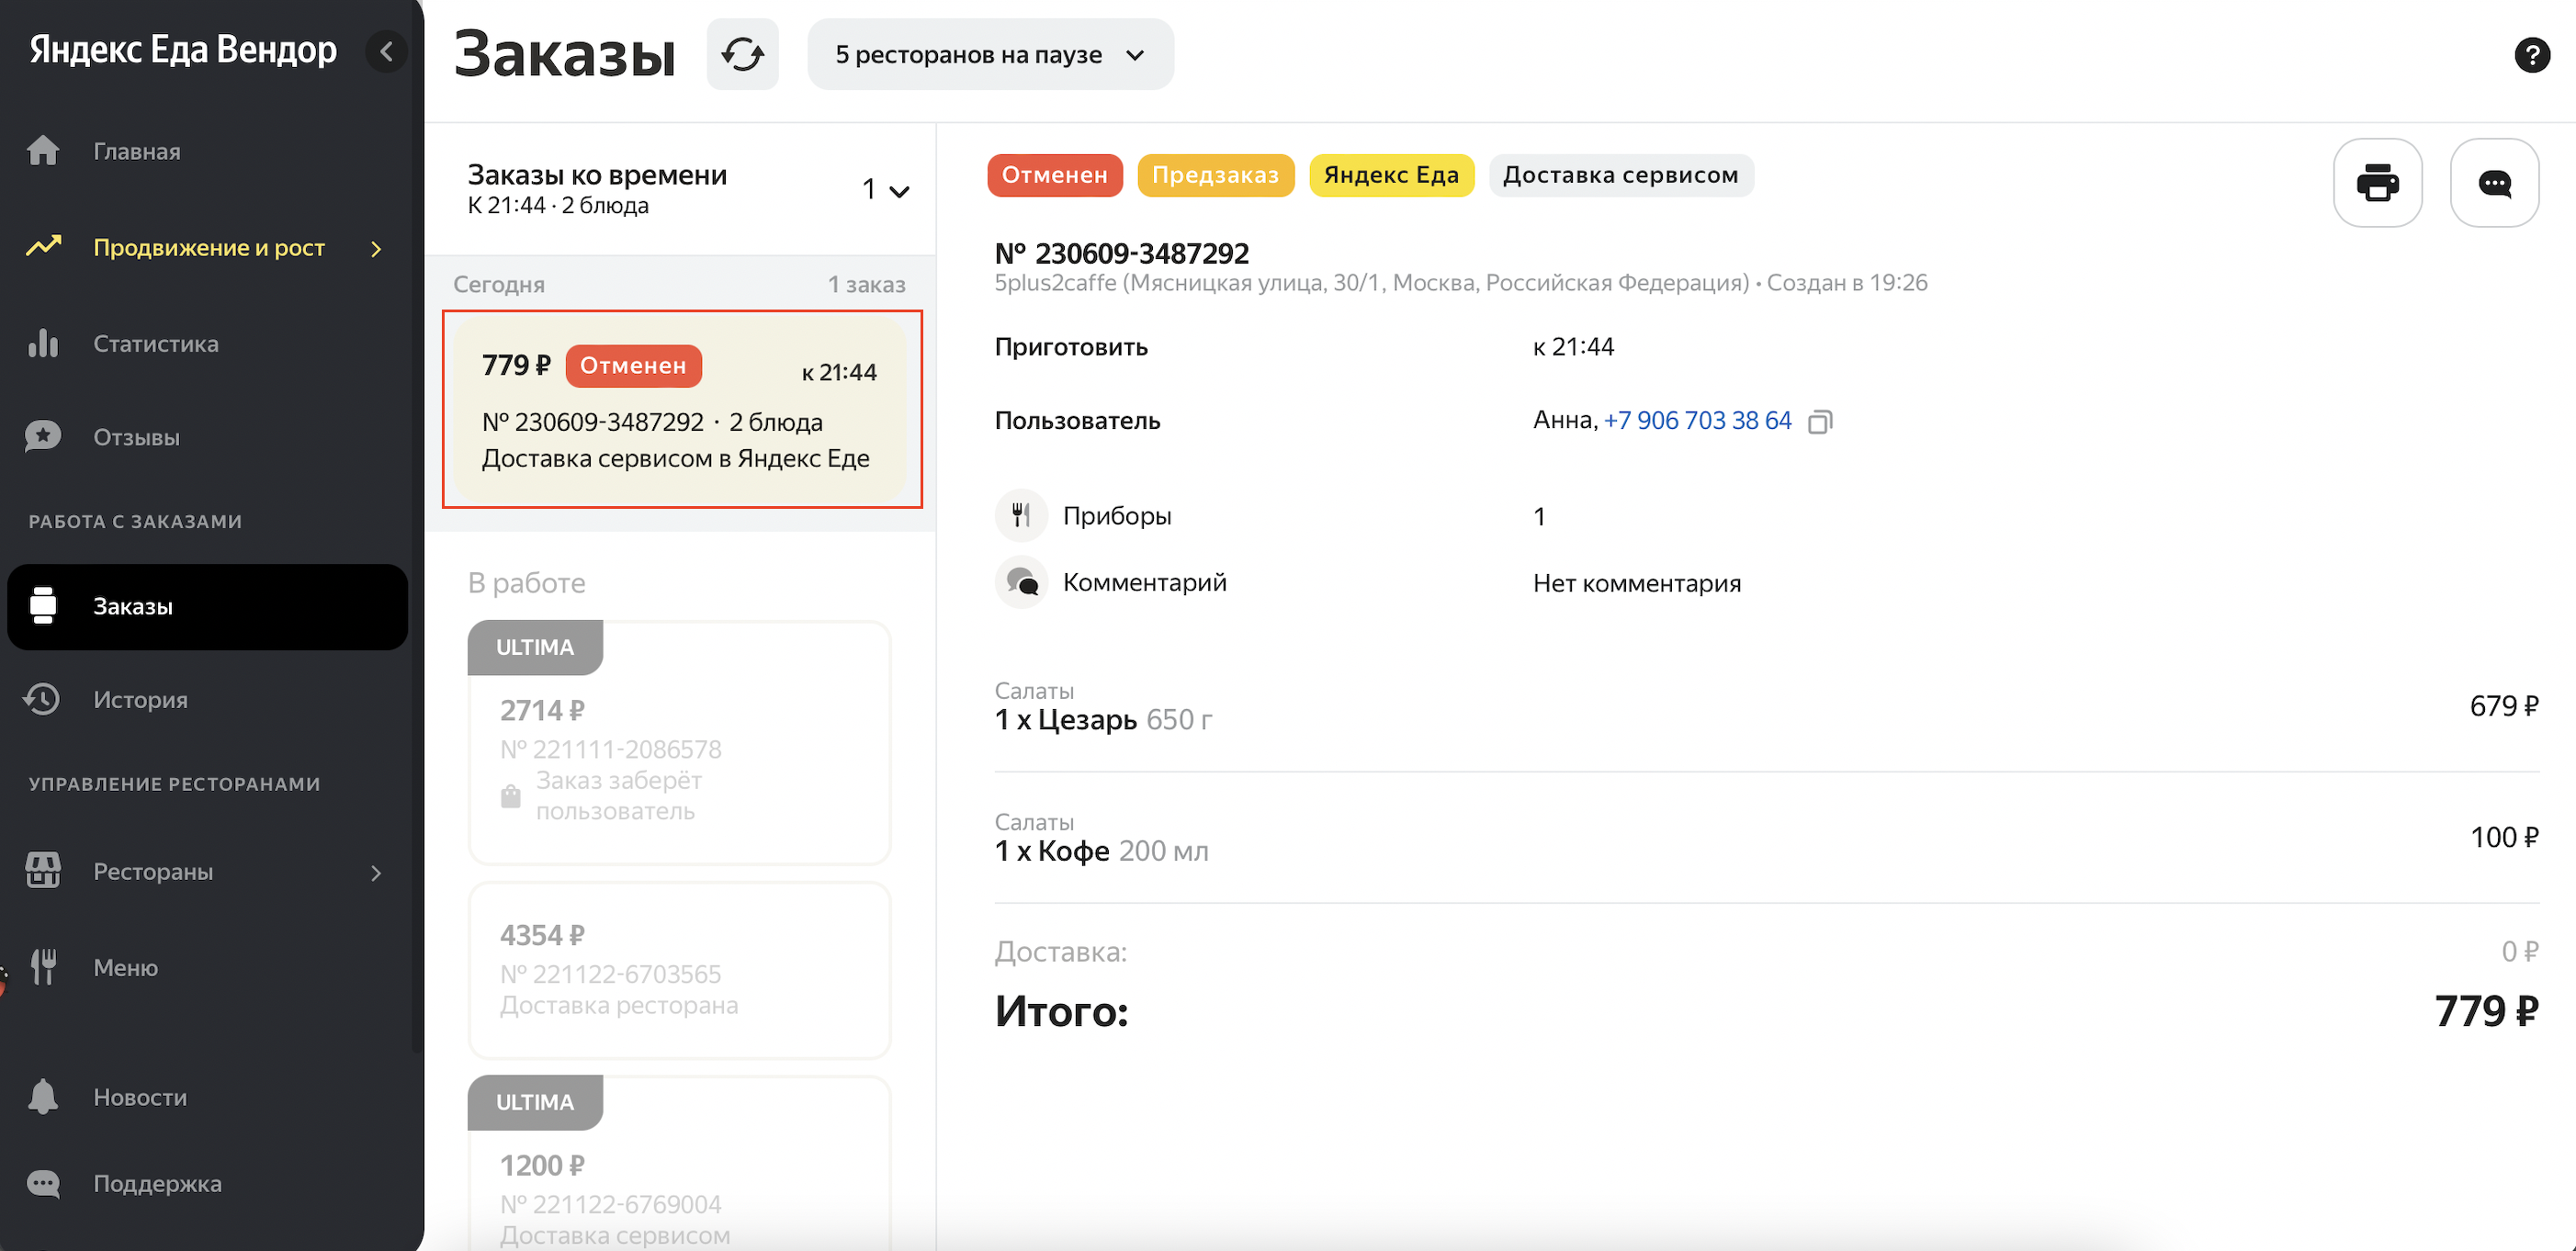Click the Предзаказ tag
Screen dimensions: 2576x1251
pyautogui.click(x=1215, y=175)
